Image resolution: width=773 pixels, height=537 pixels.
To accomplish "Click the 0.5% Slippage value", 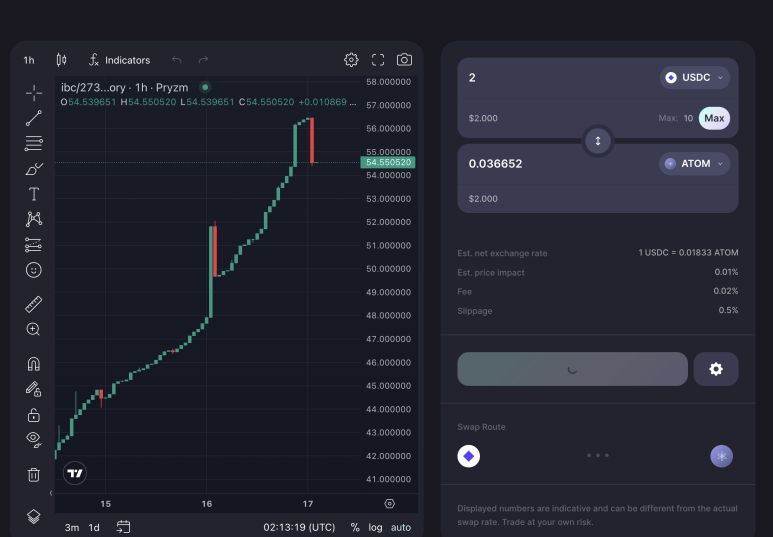I will point(728,310).
